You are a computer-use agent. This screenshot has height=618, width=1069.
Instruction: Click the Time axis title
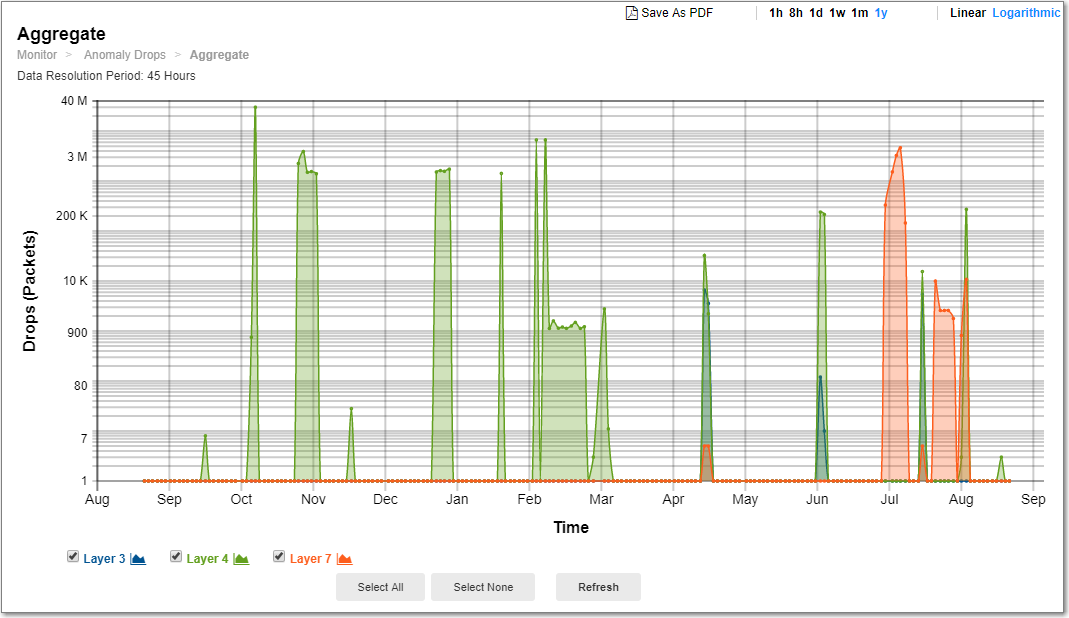pos(571,527)
